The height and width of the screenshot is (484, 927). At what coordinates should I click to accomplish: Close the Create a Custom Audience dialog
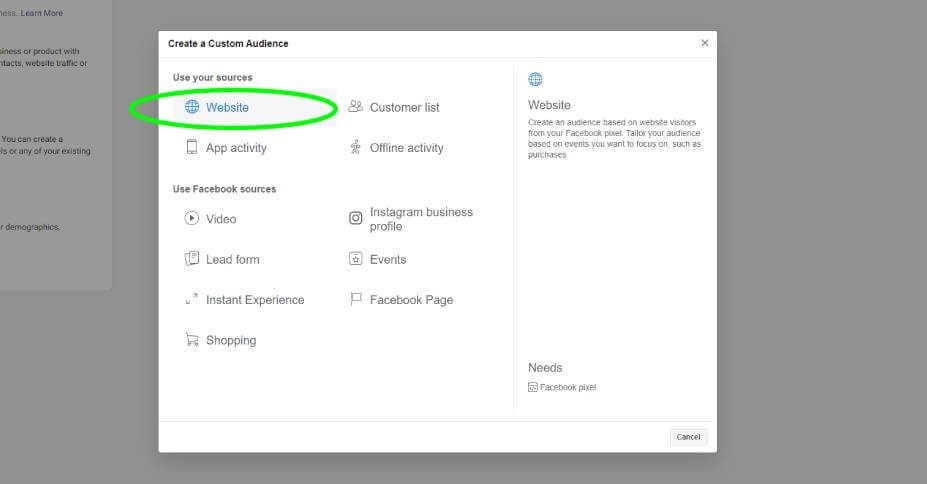click(704, 43)
